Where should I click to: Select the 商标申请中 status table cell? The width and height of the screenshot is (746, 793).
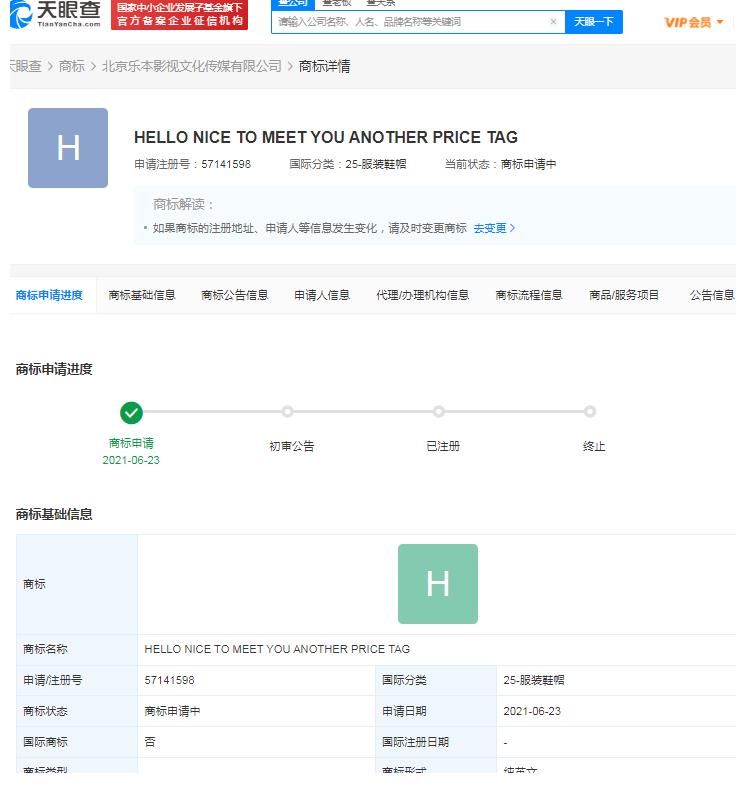click(x=172, y=711)
